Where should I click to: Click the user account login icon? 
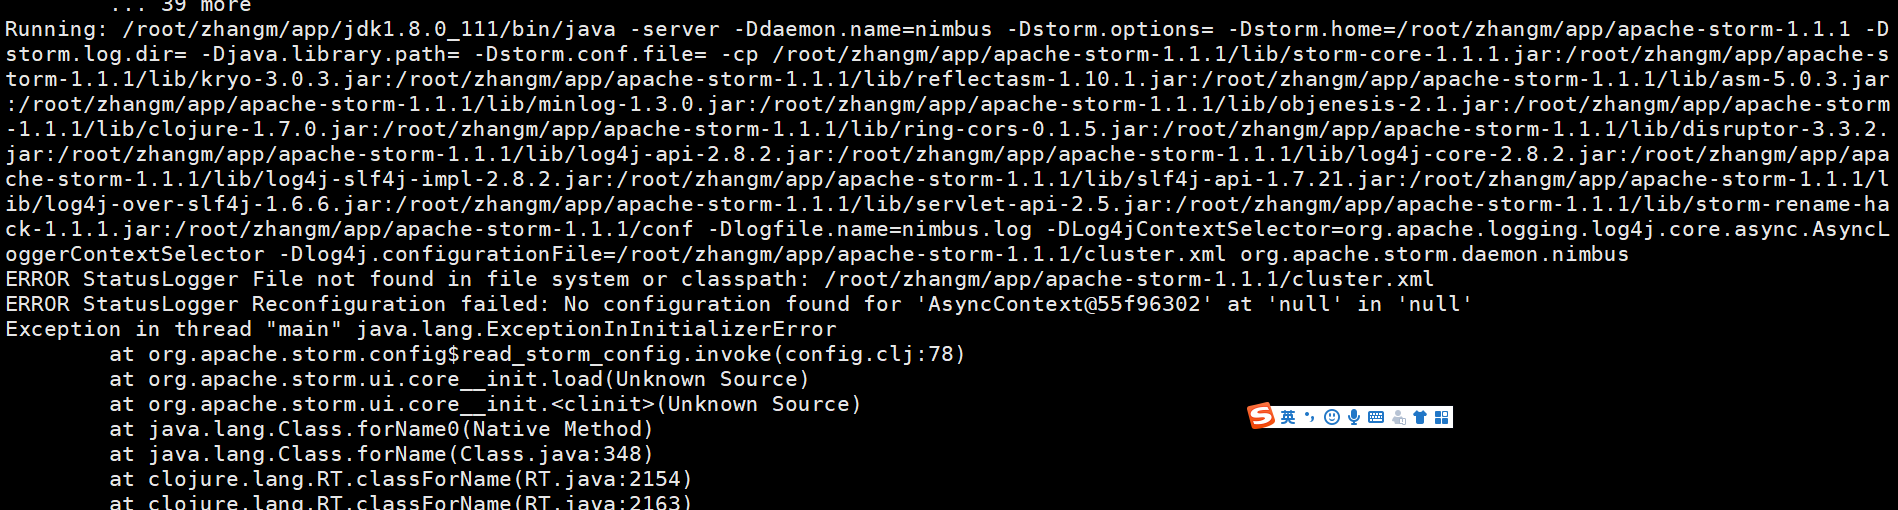tap(1398, 417)
